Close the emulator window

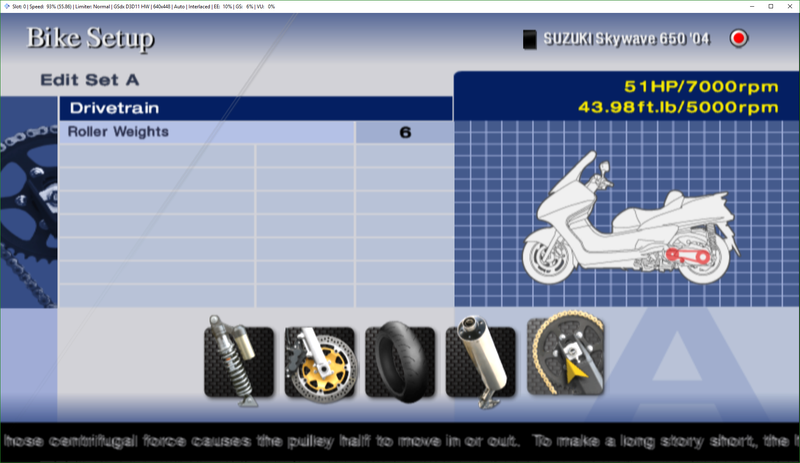coord(790,7)
